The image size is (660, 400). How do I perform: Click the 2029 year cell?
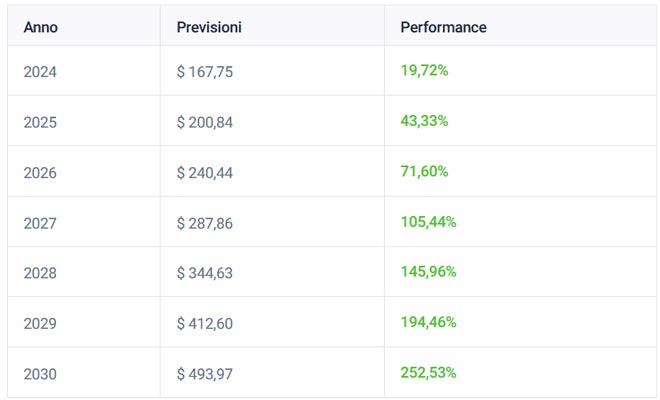pos(40,324)
